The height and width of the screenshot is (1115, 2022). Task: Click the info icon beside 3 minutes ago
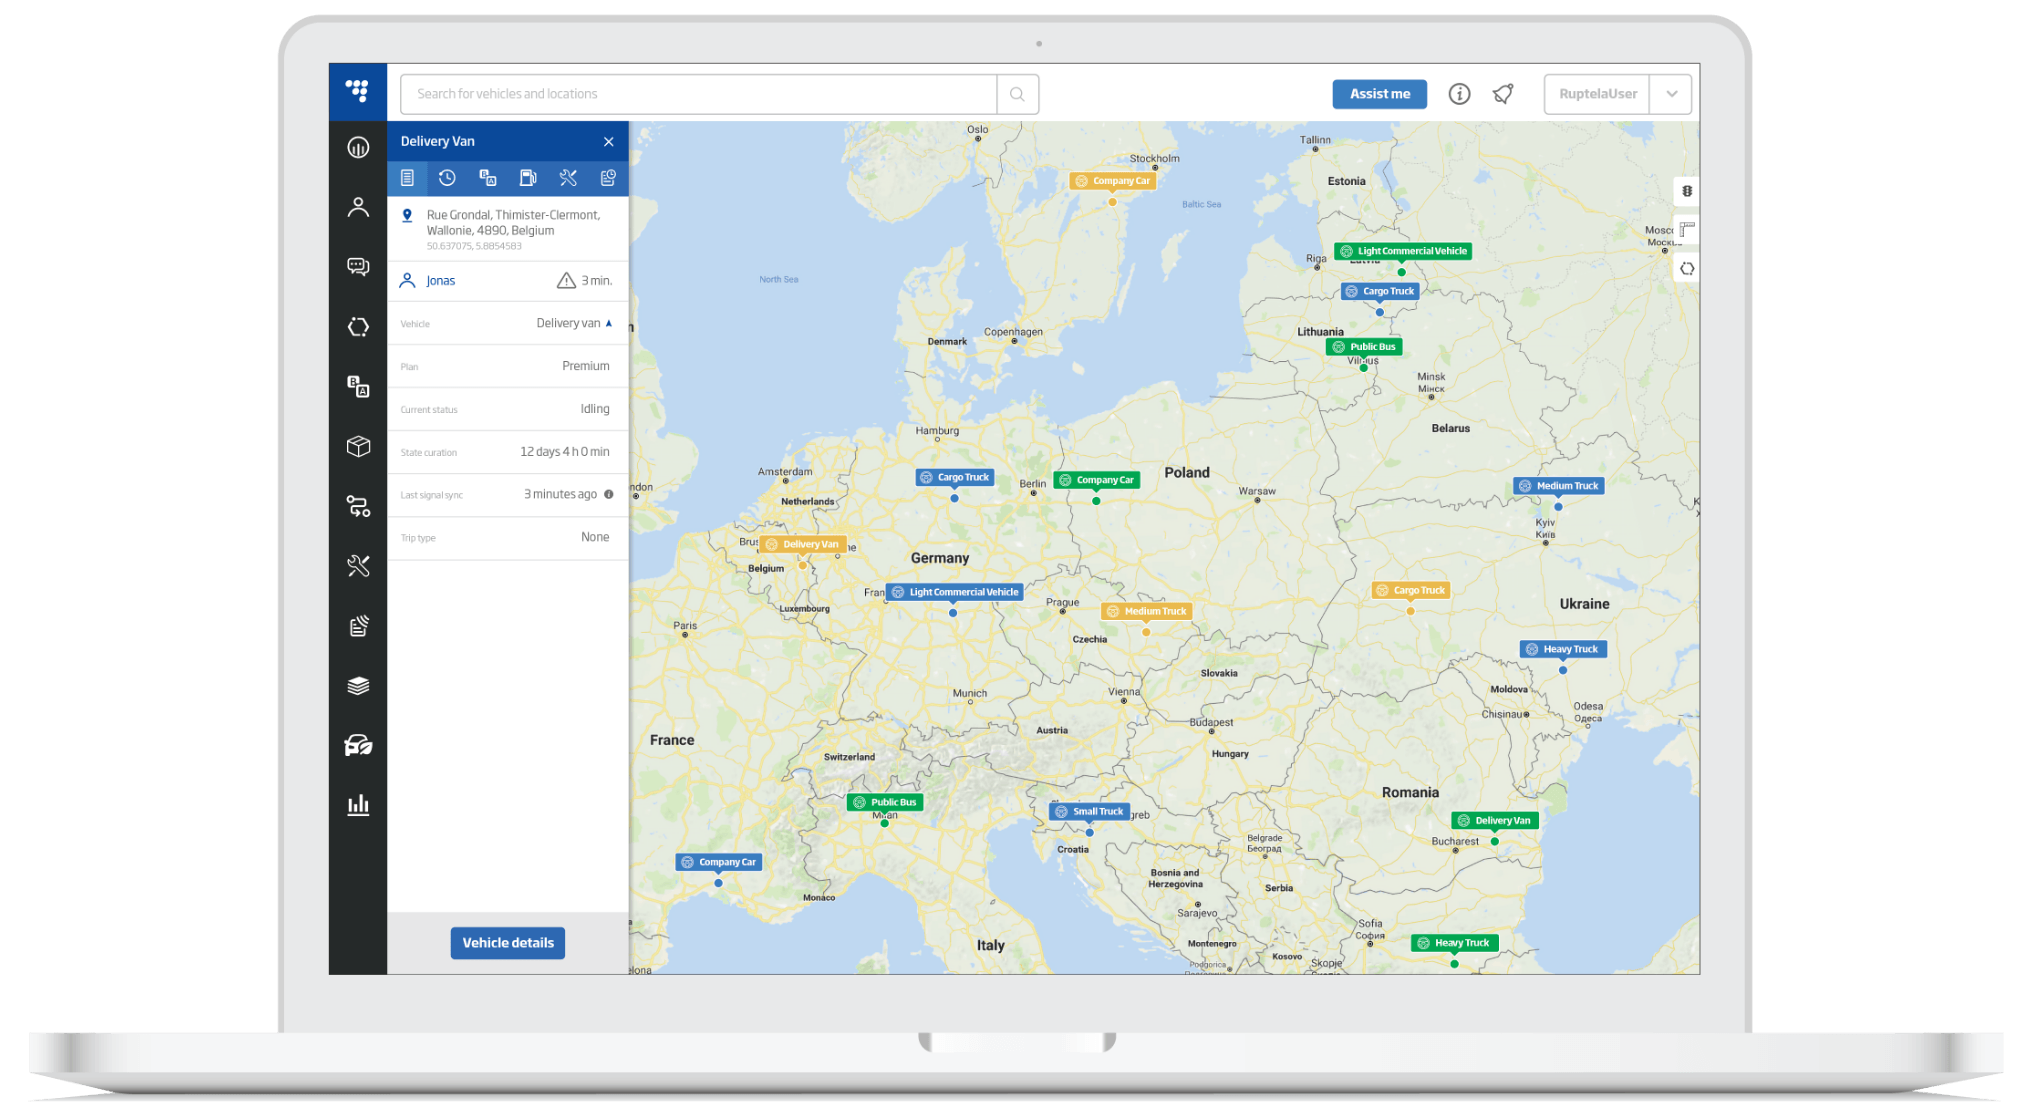(x=609, y=494)
